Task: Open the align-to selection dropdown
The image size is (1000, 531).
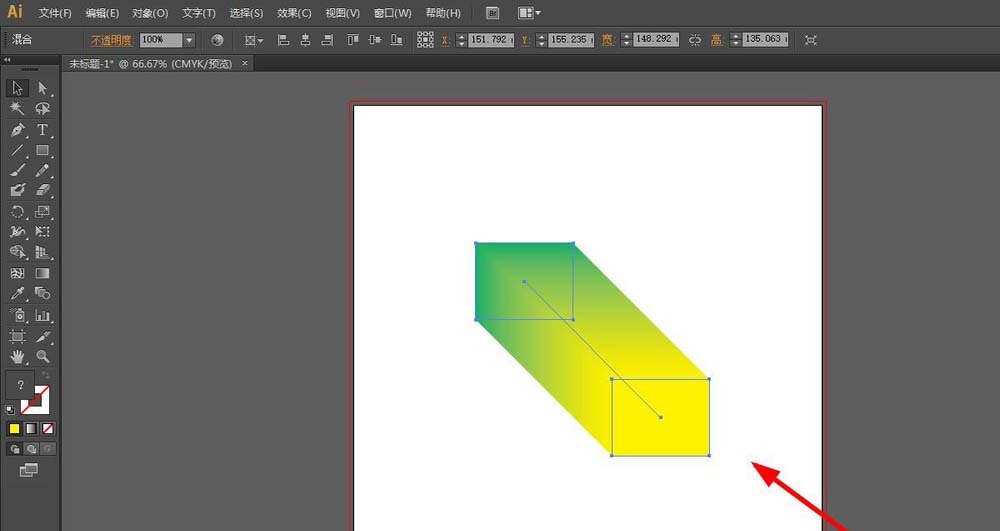Action: tap(253, 40)
